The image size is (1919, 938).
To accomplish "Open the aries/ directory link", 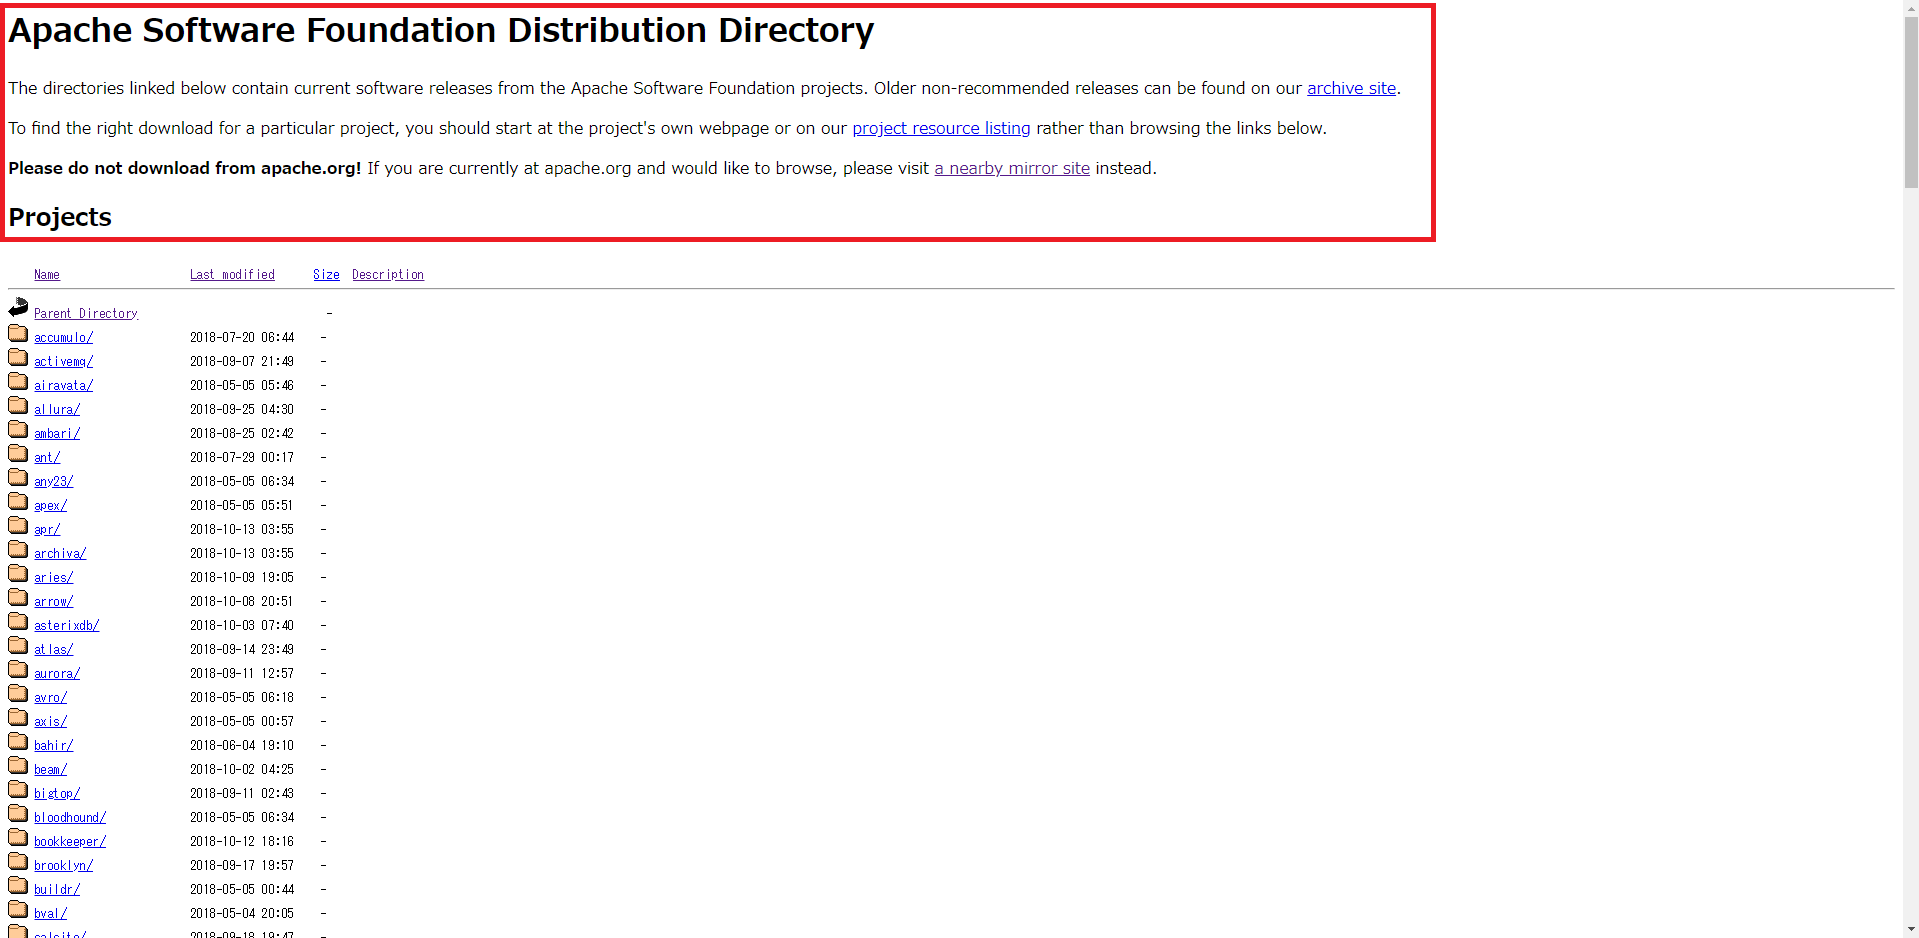I will [53, 578].
